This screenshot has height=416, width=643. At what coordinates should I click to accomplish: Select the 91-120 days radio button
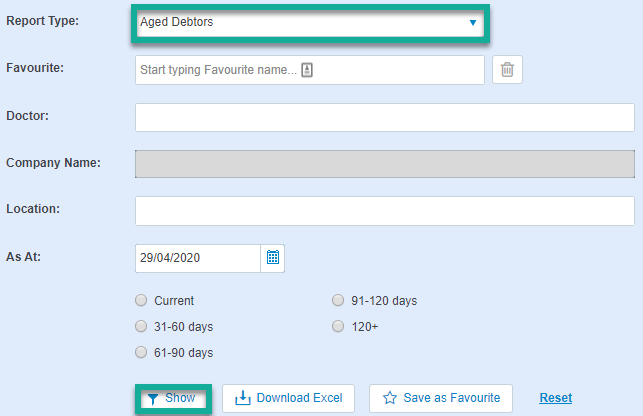point(338,300)
